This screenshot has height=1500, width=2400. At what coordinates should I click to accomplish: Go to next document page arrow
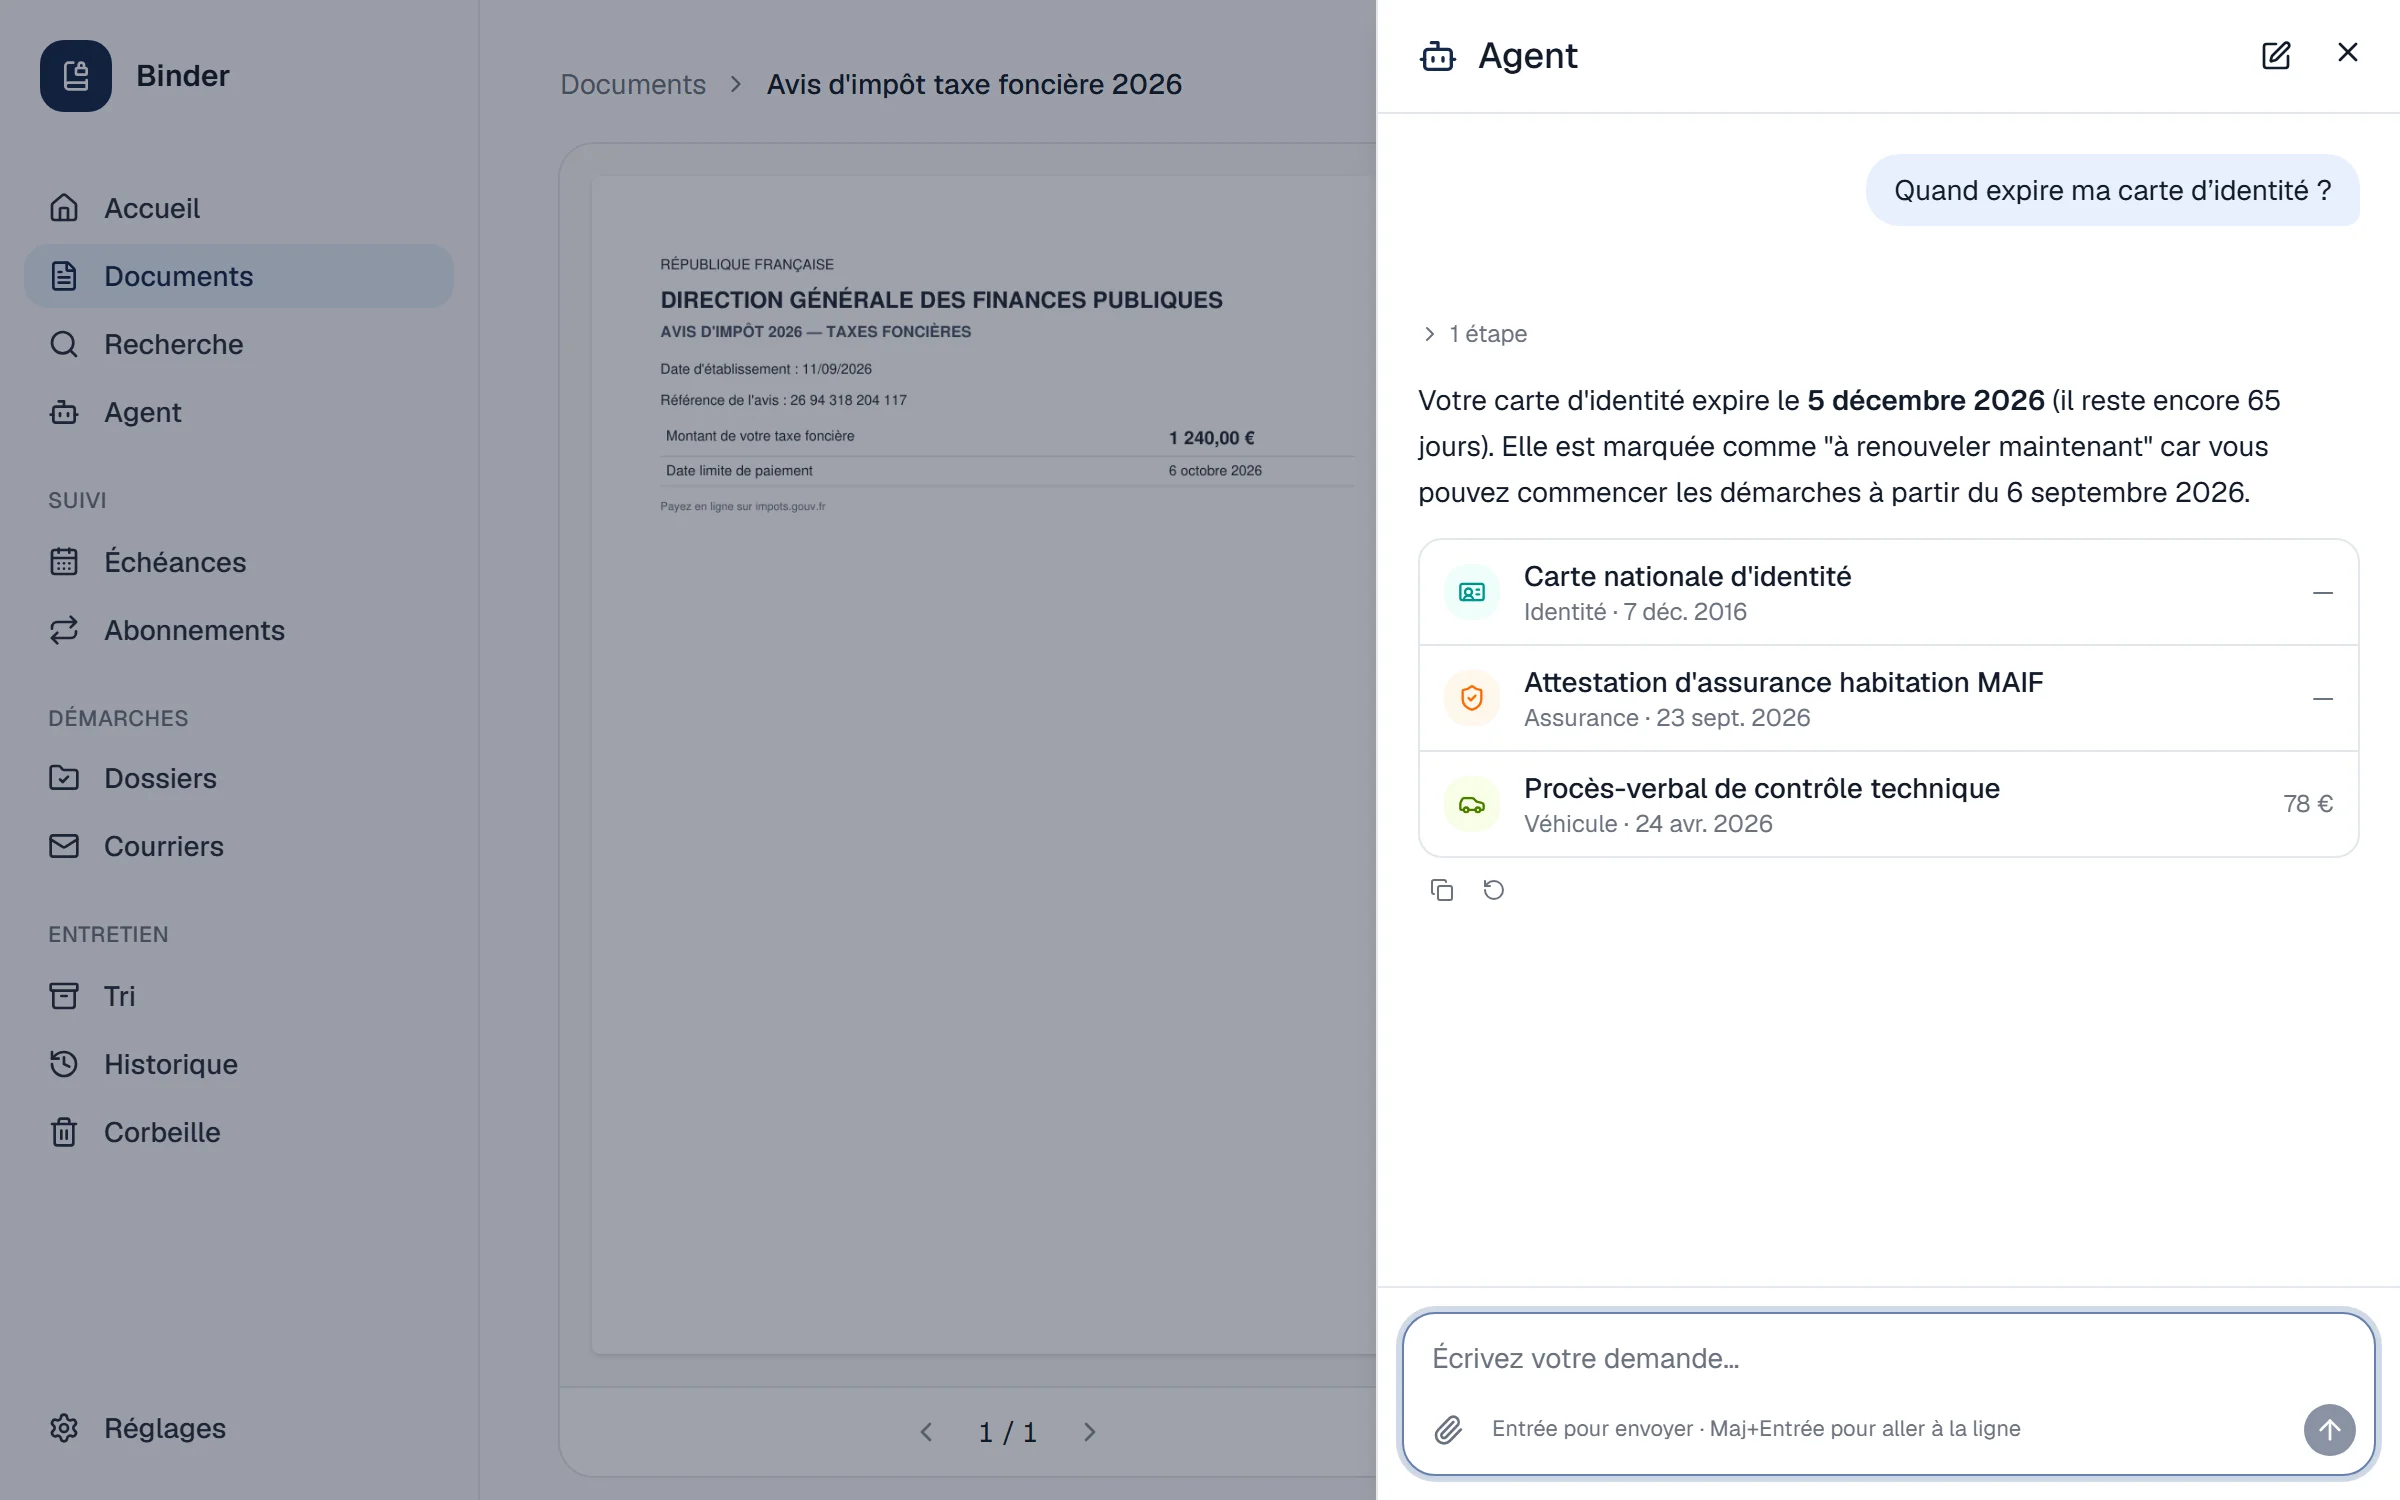pos(1089,1432)
